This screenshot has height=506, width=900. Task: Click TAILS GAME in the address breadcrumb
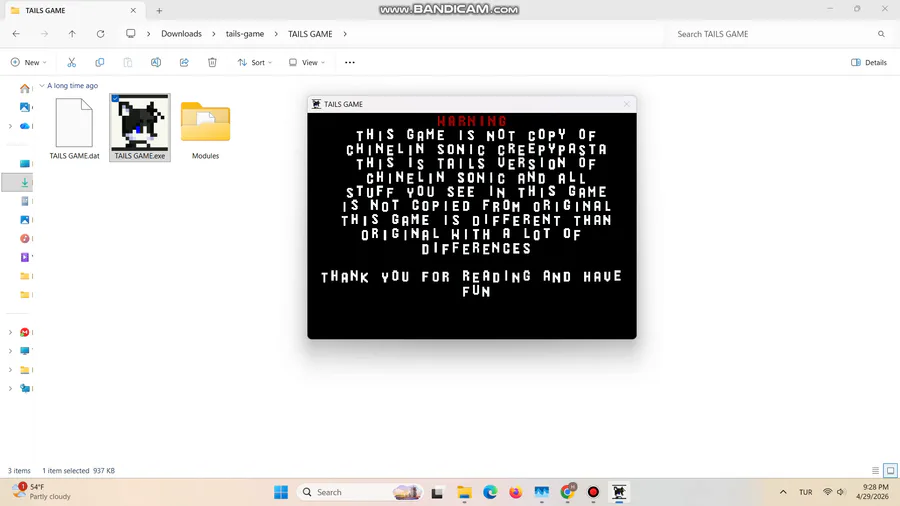[x=310, y=34]
